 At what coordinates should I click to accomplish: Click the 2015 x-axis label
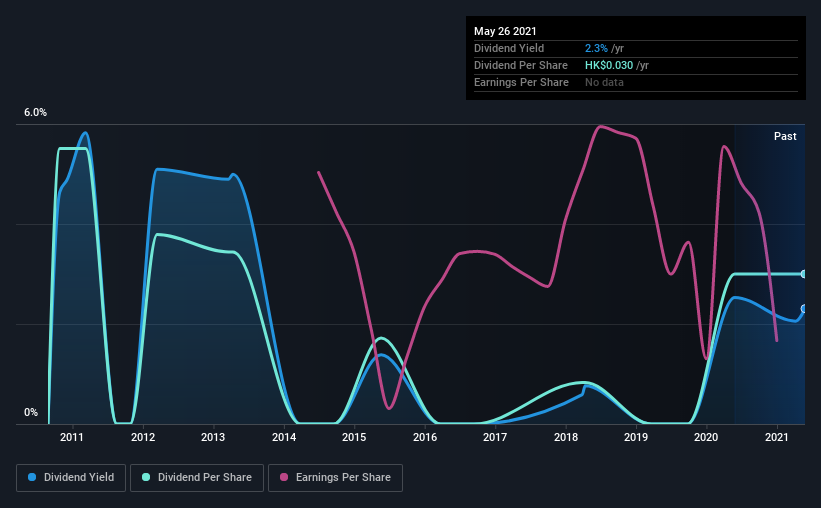354,437
